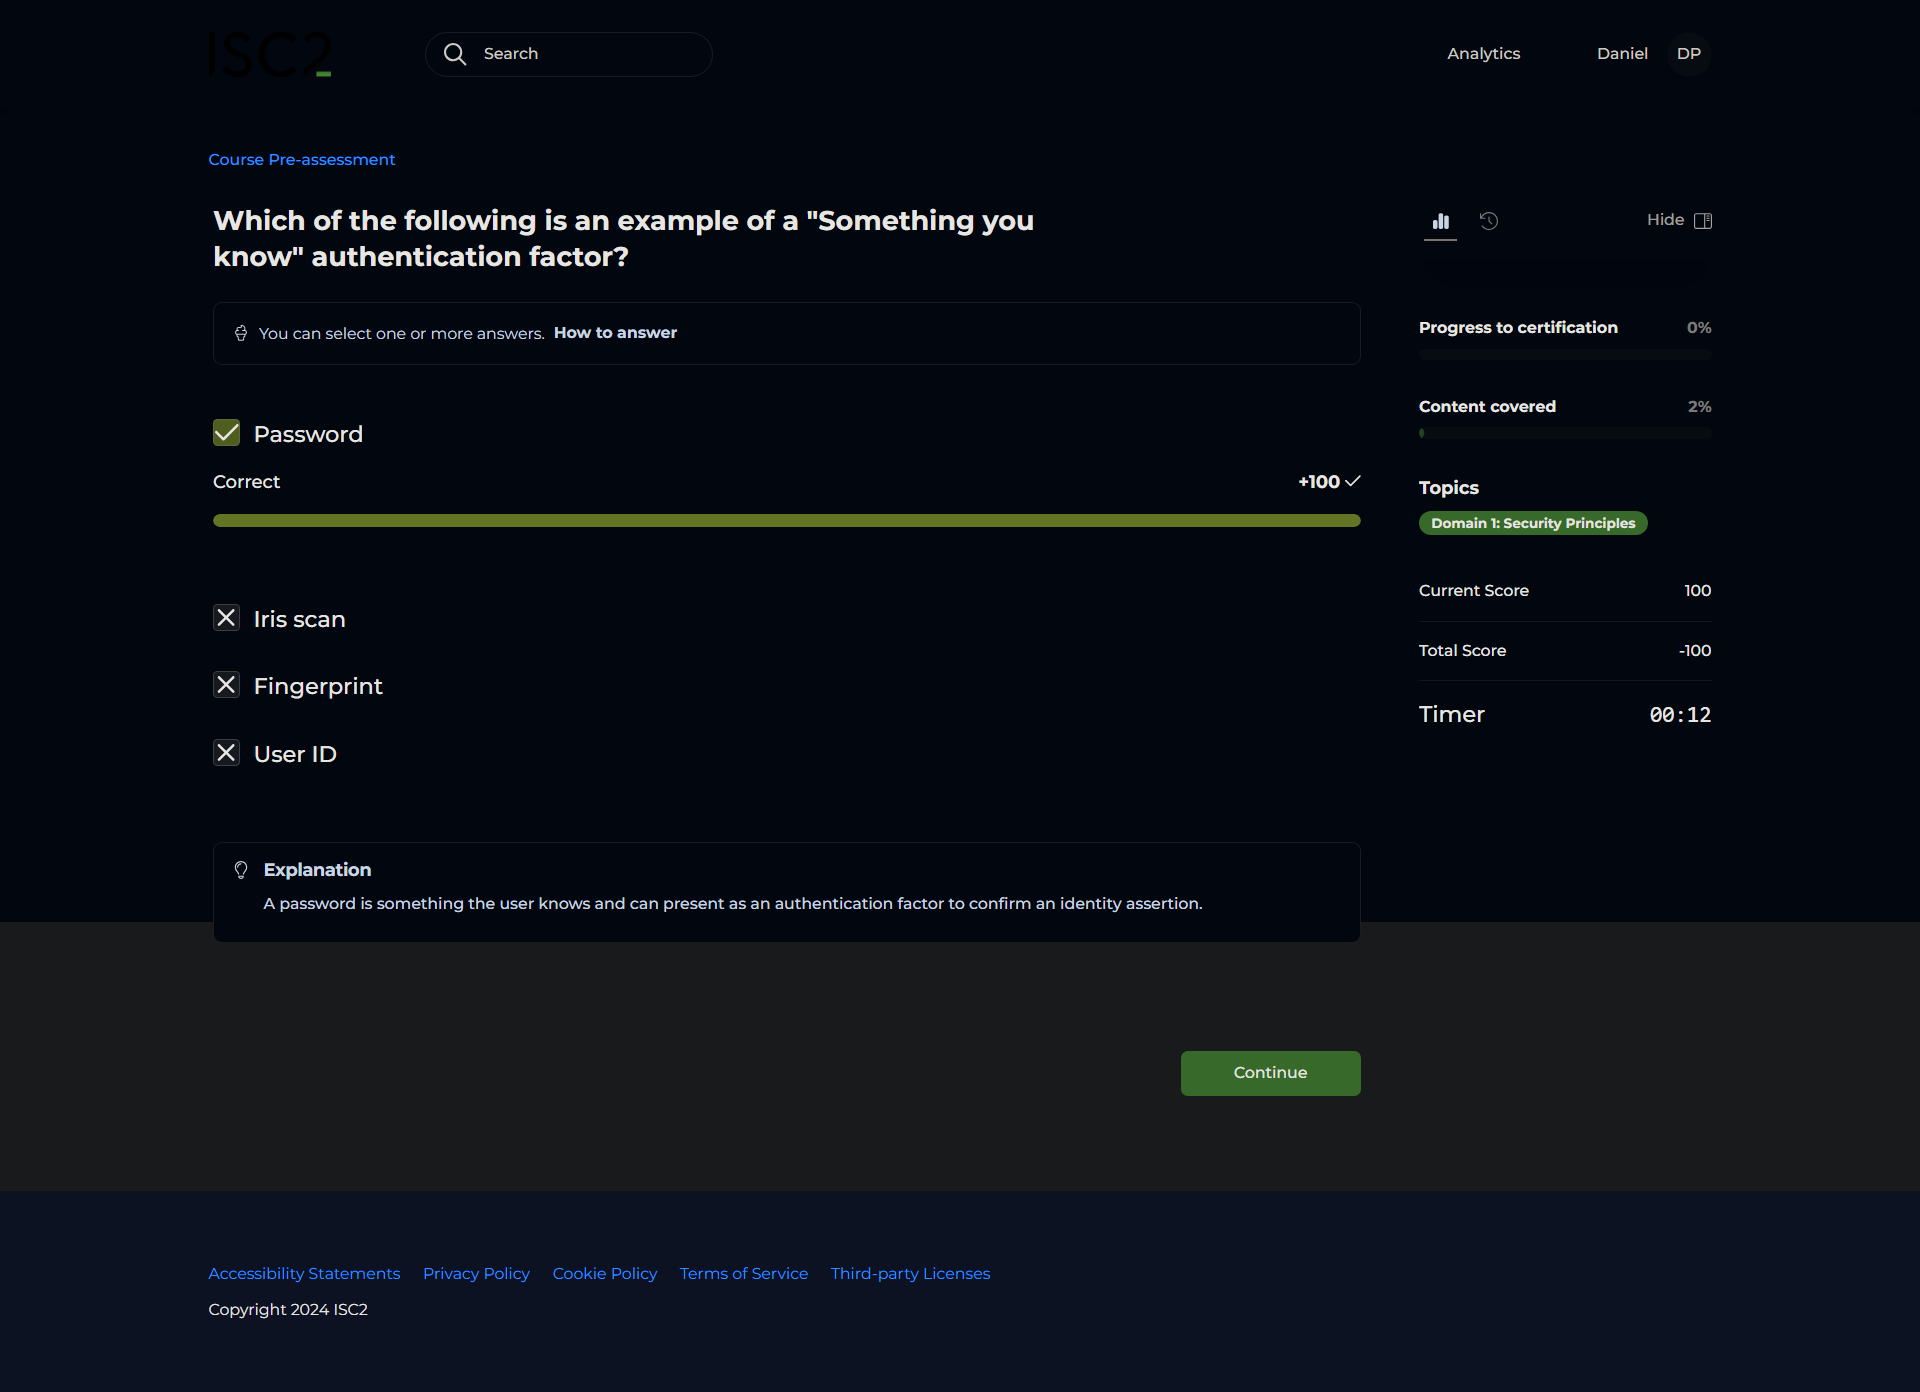1920x1392 pixels.
Task: Toggle the Fingerprint checkbox
Action: click(227, 685)
